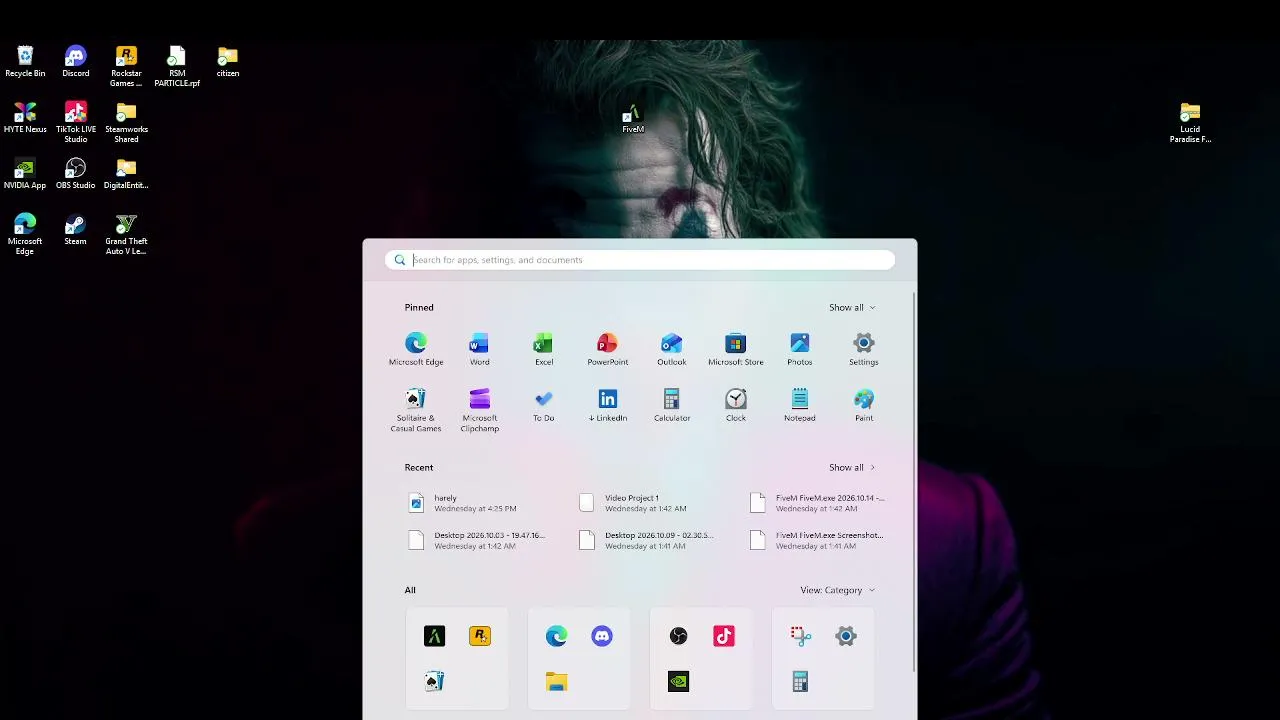Open NVIDIA icon in All apps section
This screenshot has height=720, width=1280.
(679, 682)
